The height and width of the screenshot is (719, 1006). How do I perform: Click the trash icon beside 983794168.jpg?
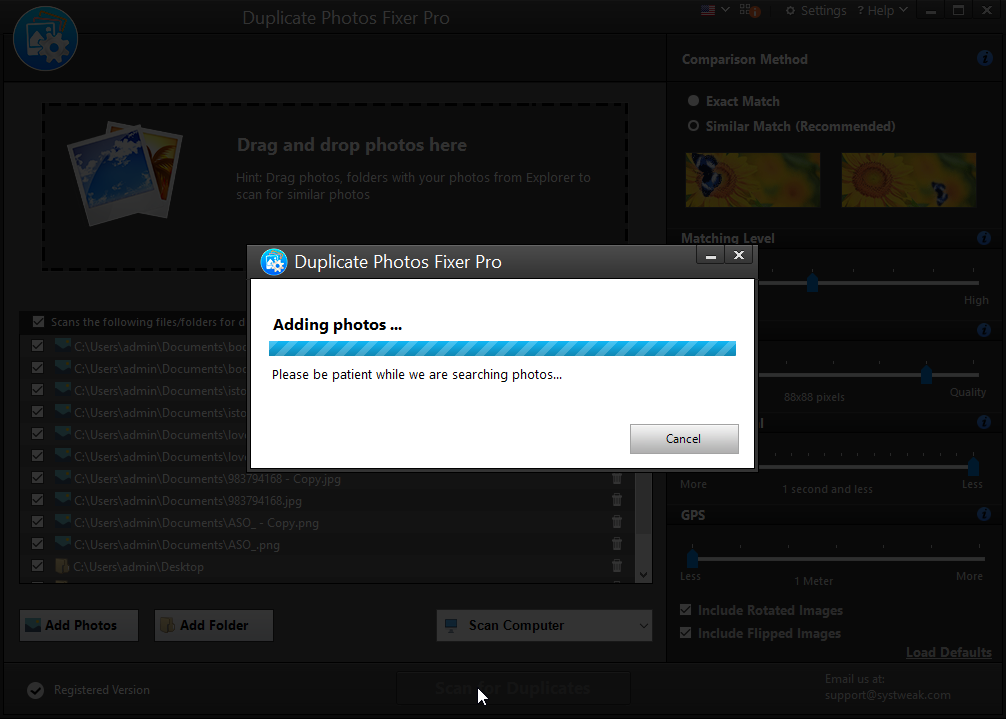point(616,500)
